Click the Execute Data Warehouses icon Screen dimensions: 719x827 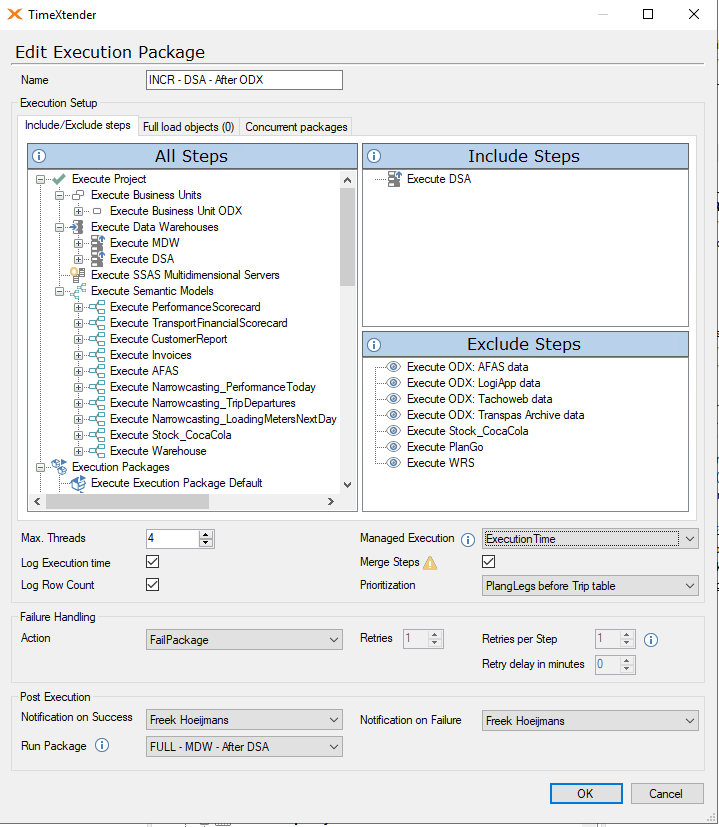[x=77, y=227]
